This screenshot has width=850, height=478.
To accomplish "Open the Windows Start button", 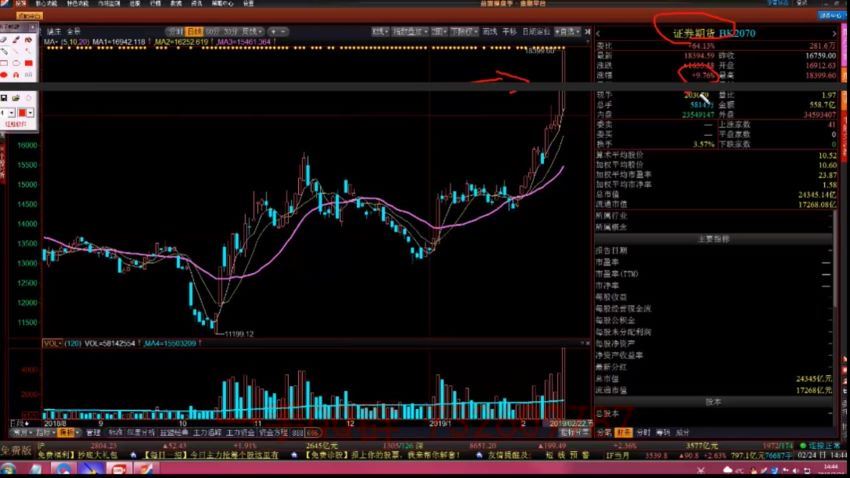I will [x=8, y=470].
